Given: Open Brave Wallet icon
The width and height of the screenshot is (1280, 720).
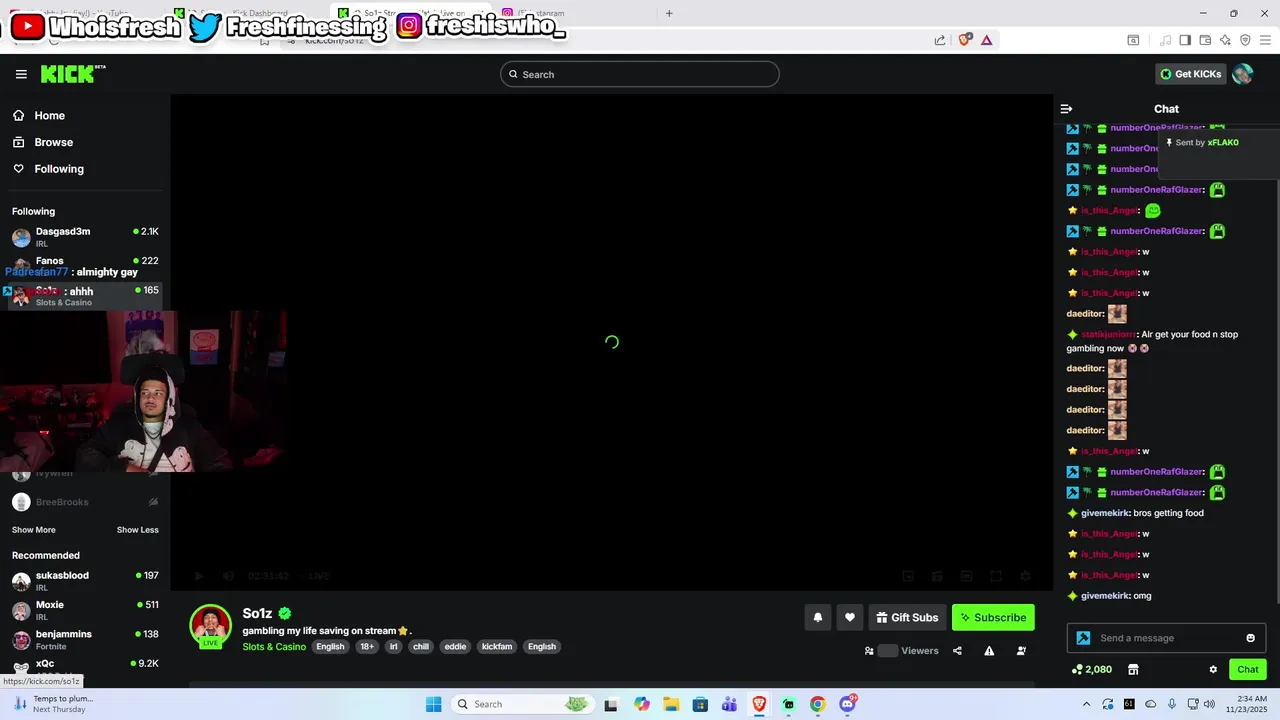Looking at the screenshot, I should pos(1205,40).
